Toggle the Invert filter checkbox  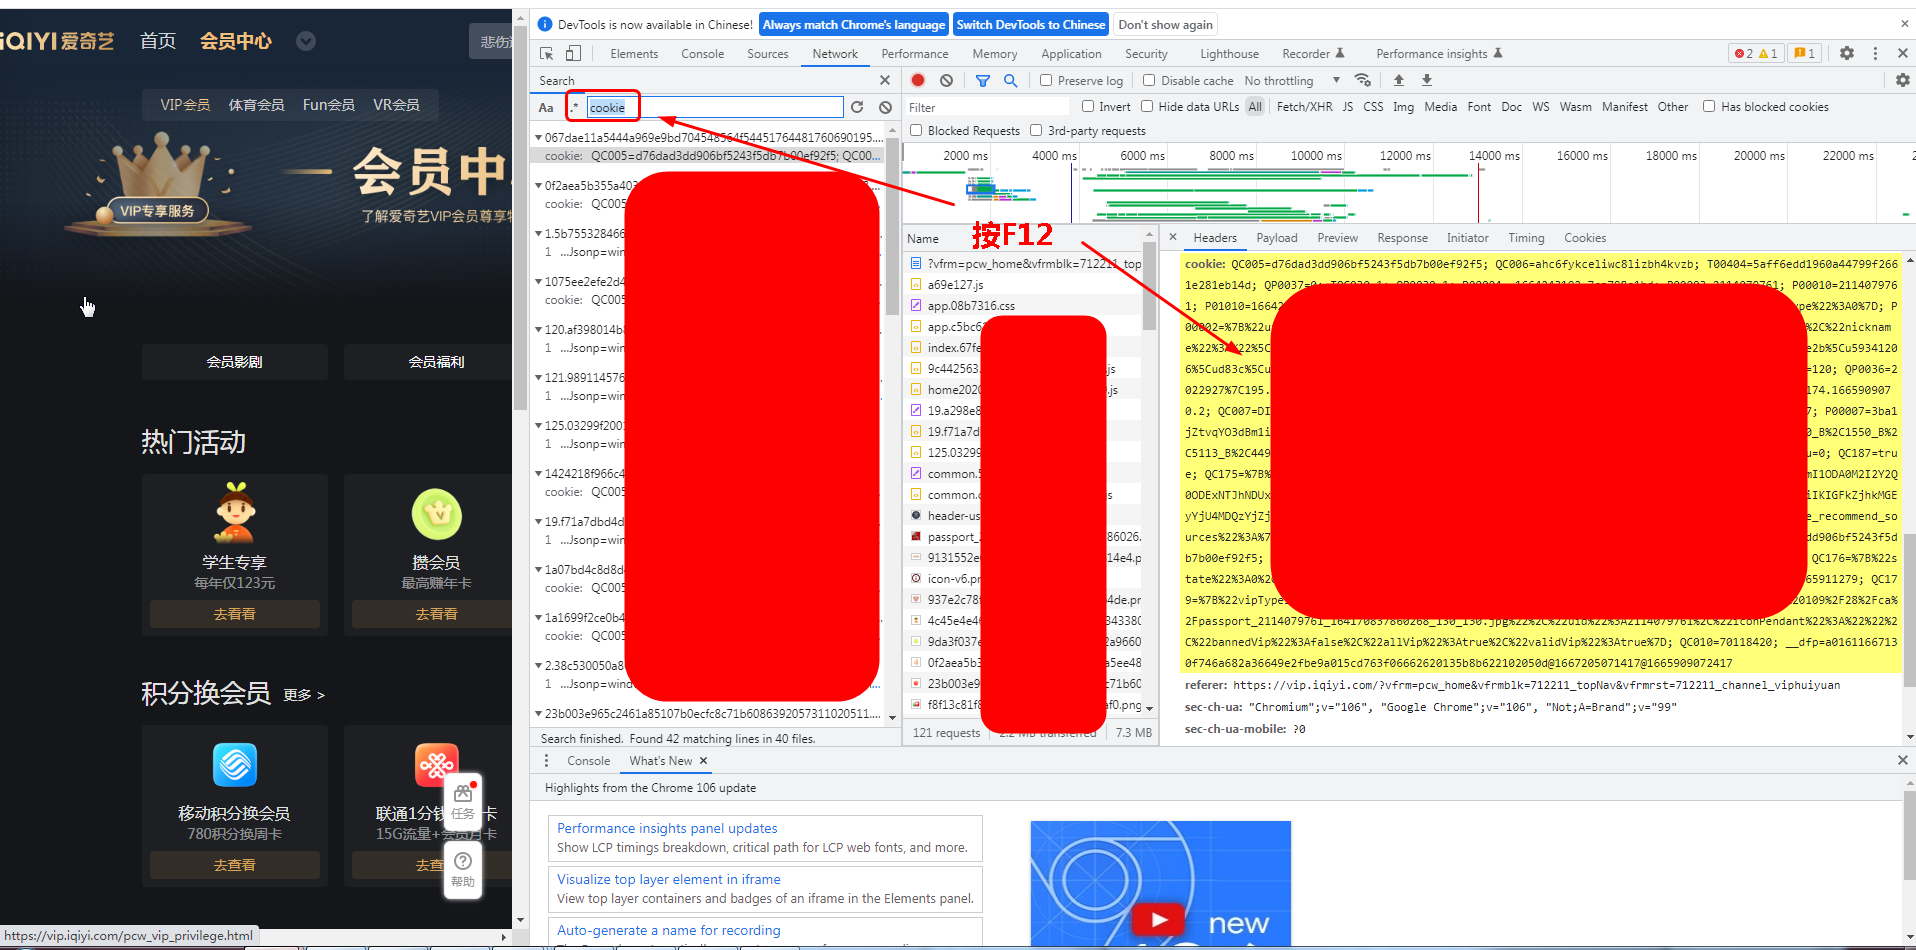(x=1088, y=106)
